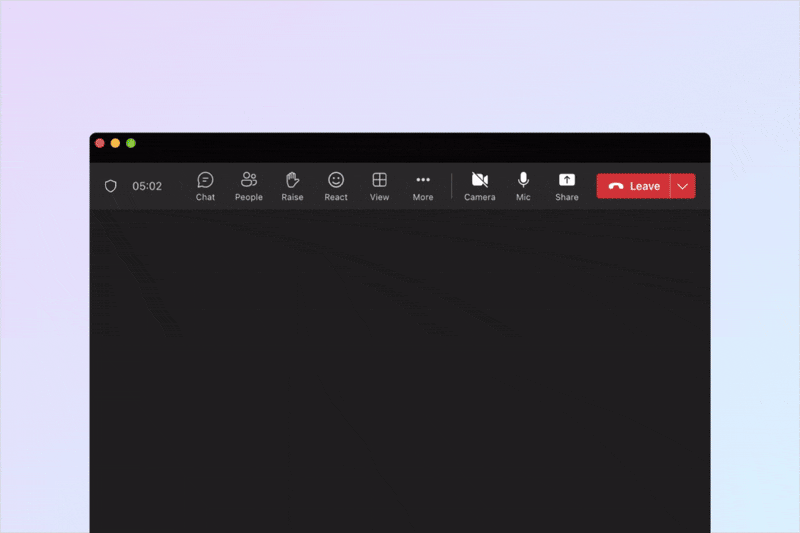The image size is (800, 533).
Task: Click the Share screen icon
Action: (567, 186)
